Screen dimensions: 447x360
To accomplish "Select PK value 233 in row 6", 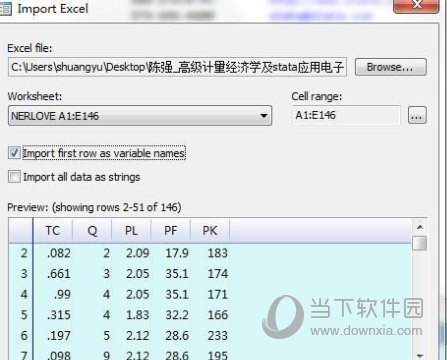I will pyautogui.click(x=218, y=335).
